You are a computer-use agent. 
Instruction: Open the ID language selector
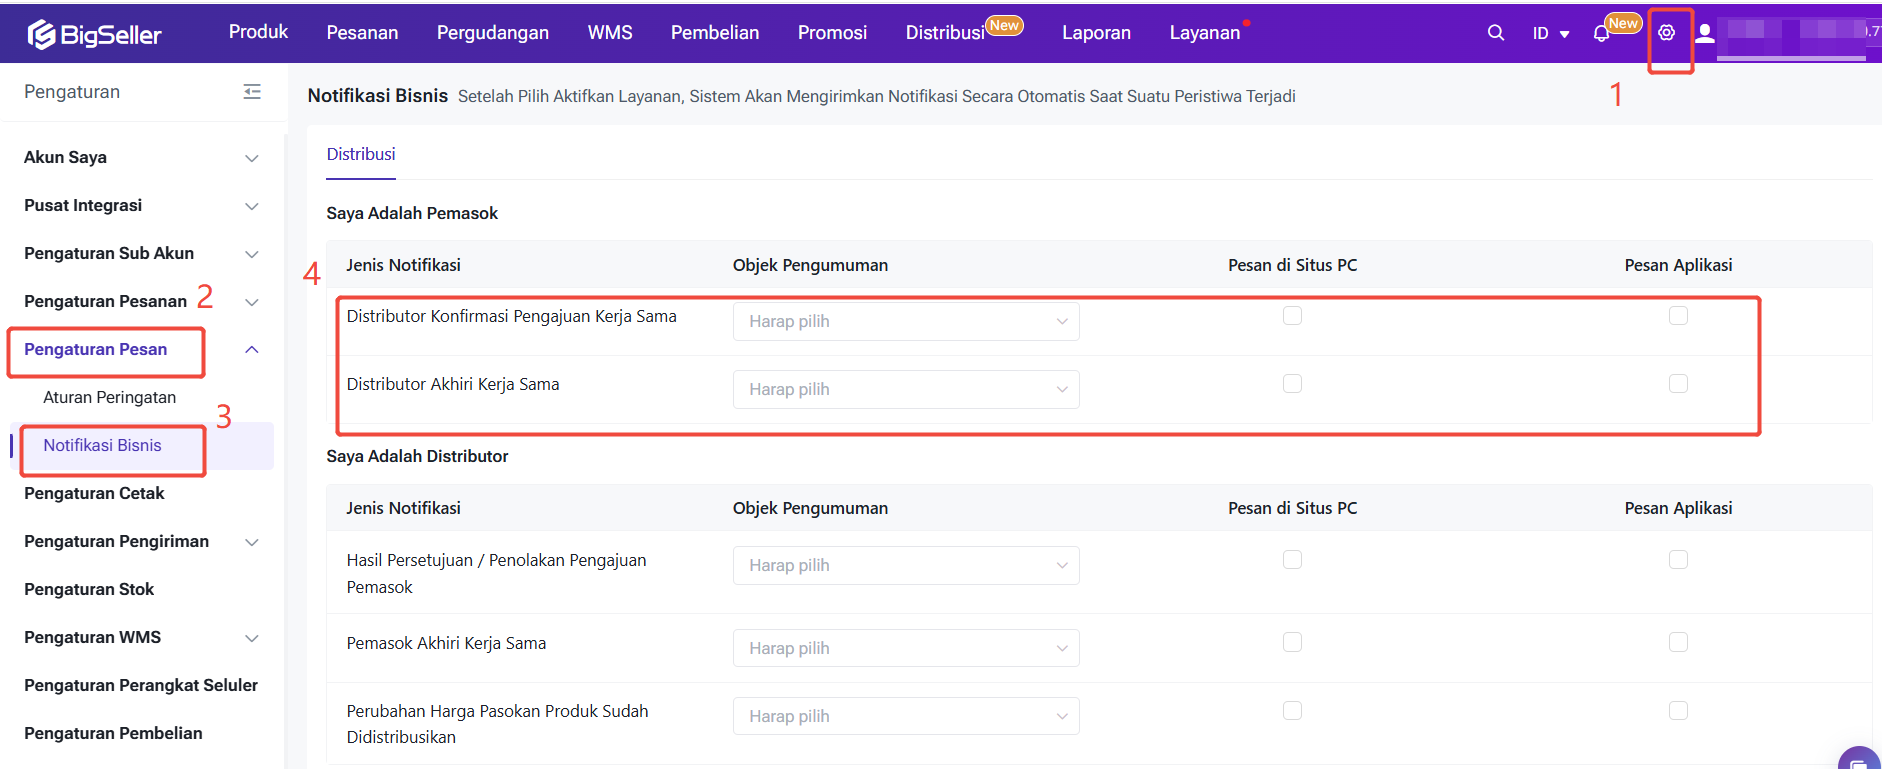pyautogui.click(x=1550, y=34)
